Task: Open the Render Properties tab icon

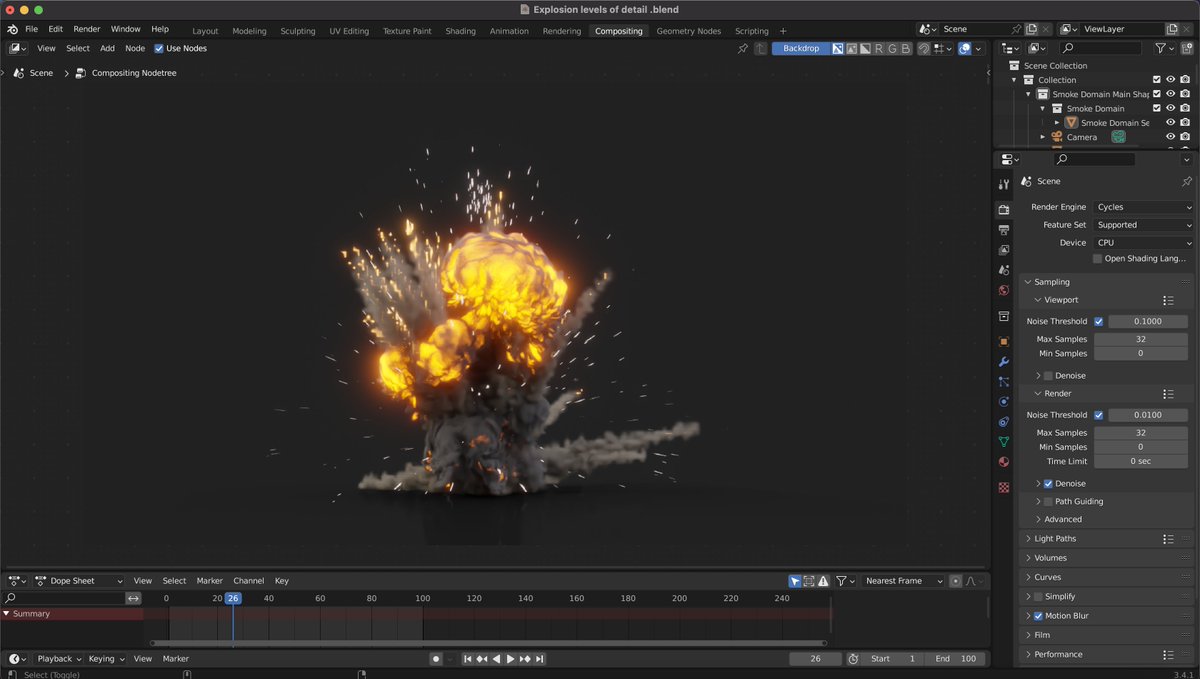Action: [1003, 209]
